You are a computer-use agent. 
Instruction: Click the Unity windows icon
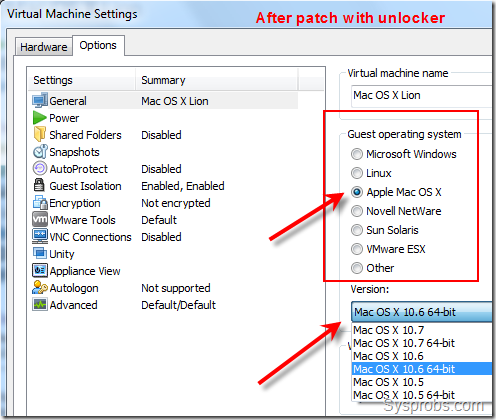(x=40, y=253)
